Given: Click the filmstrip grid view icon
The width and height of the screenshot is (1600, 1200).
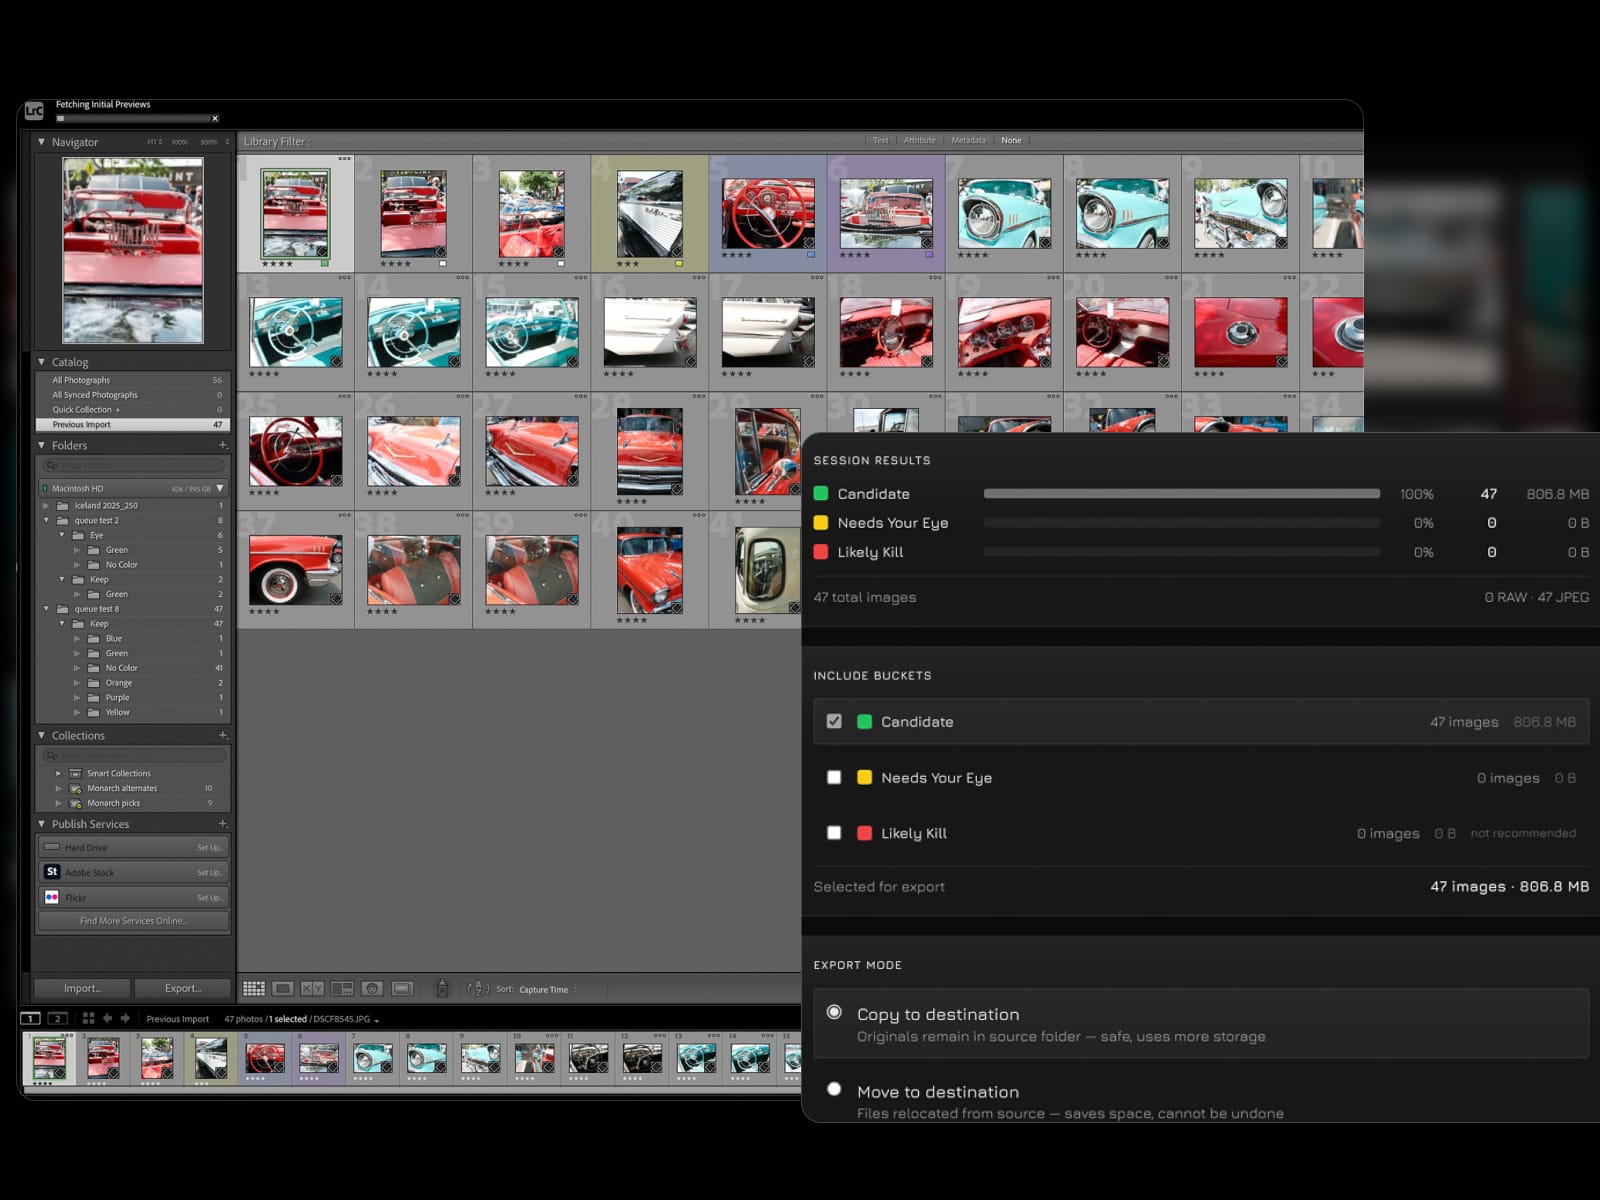Looking at the screenshot, I should pos(88,1018).
